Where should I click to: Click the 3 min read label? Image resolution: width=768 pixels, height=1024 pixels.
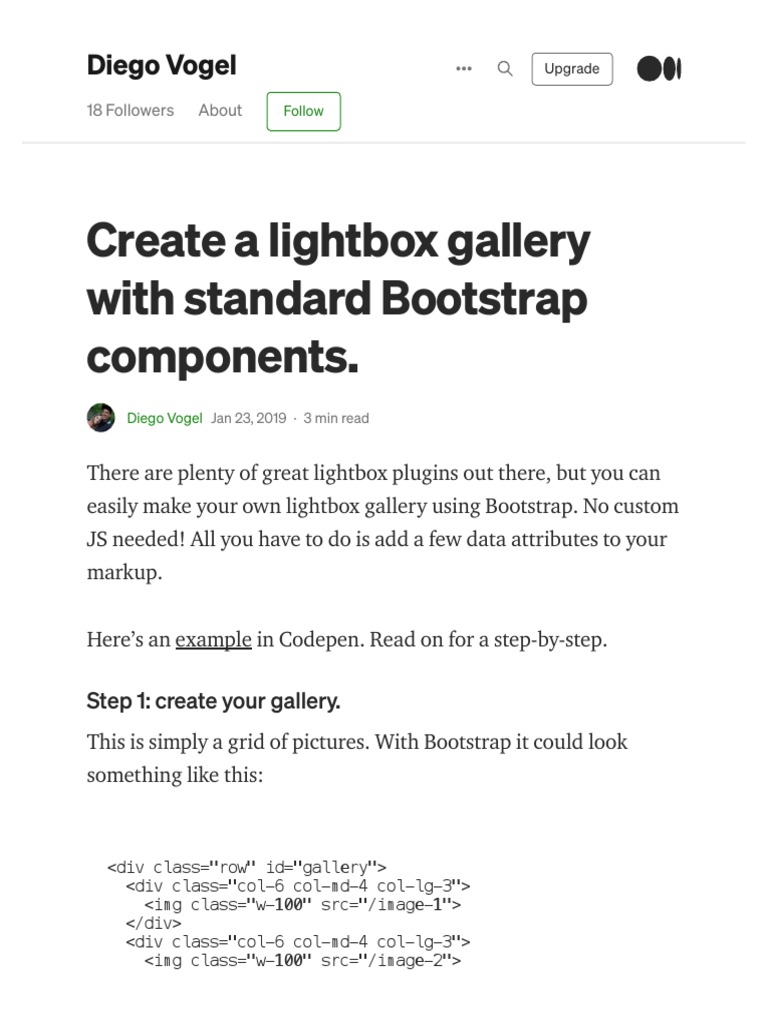click(x=336, y=418)
